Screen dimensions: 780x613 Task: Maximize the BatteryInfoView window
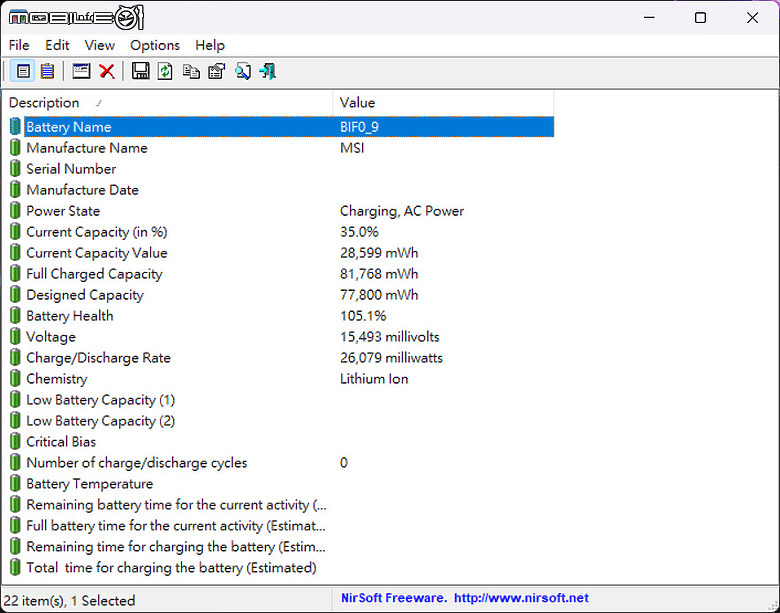(700, 17)
